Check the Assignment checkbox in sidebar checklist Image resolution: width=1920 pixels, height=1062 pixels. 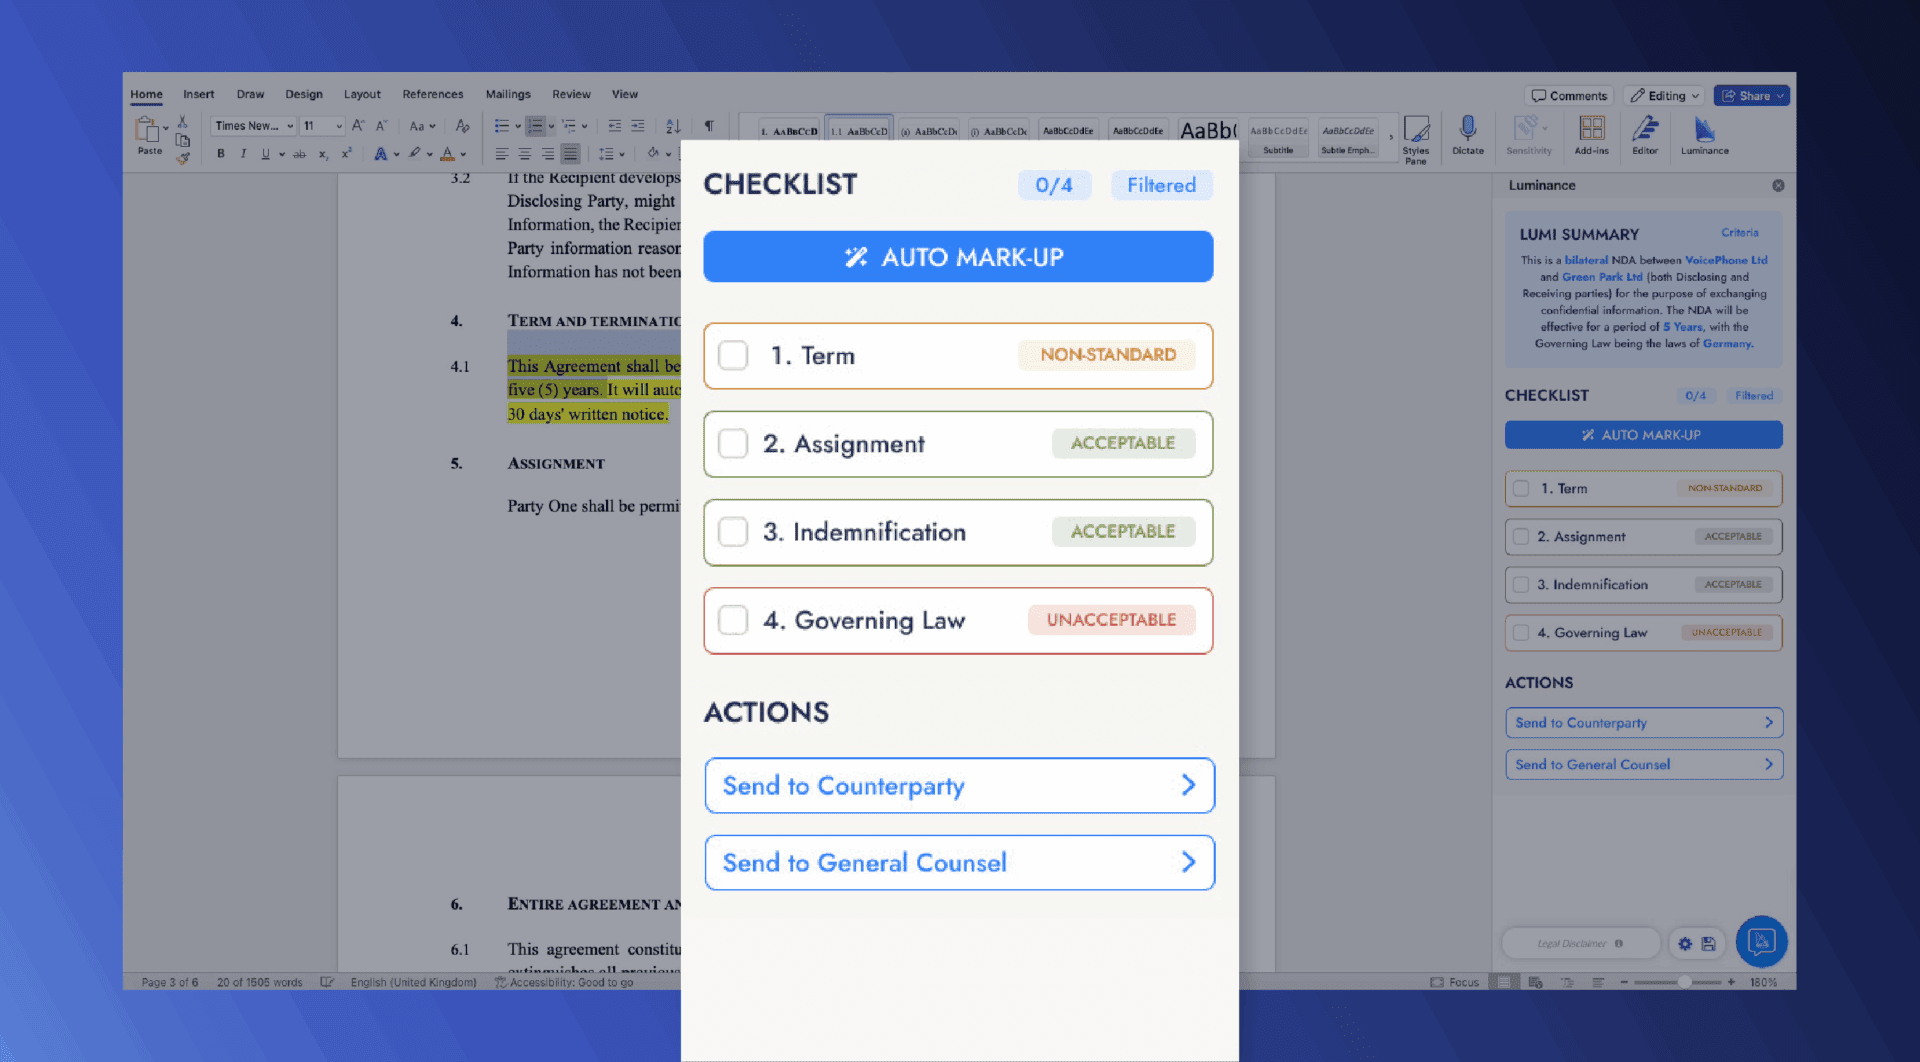[1521, 537]
